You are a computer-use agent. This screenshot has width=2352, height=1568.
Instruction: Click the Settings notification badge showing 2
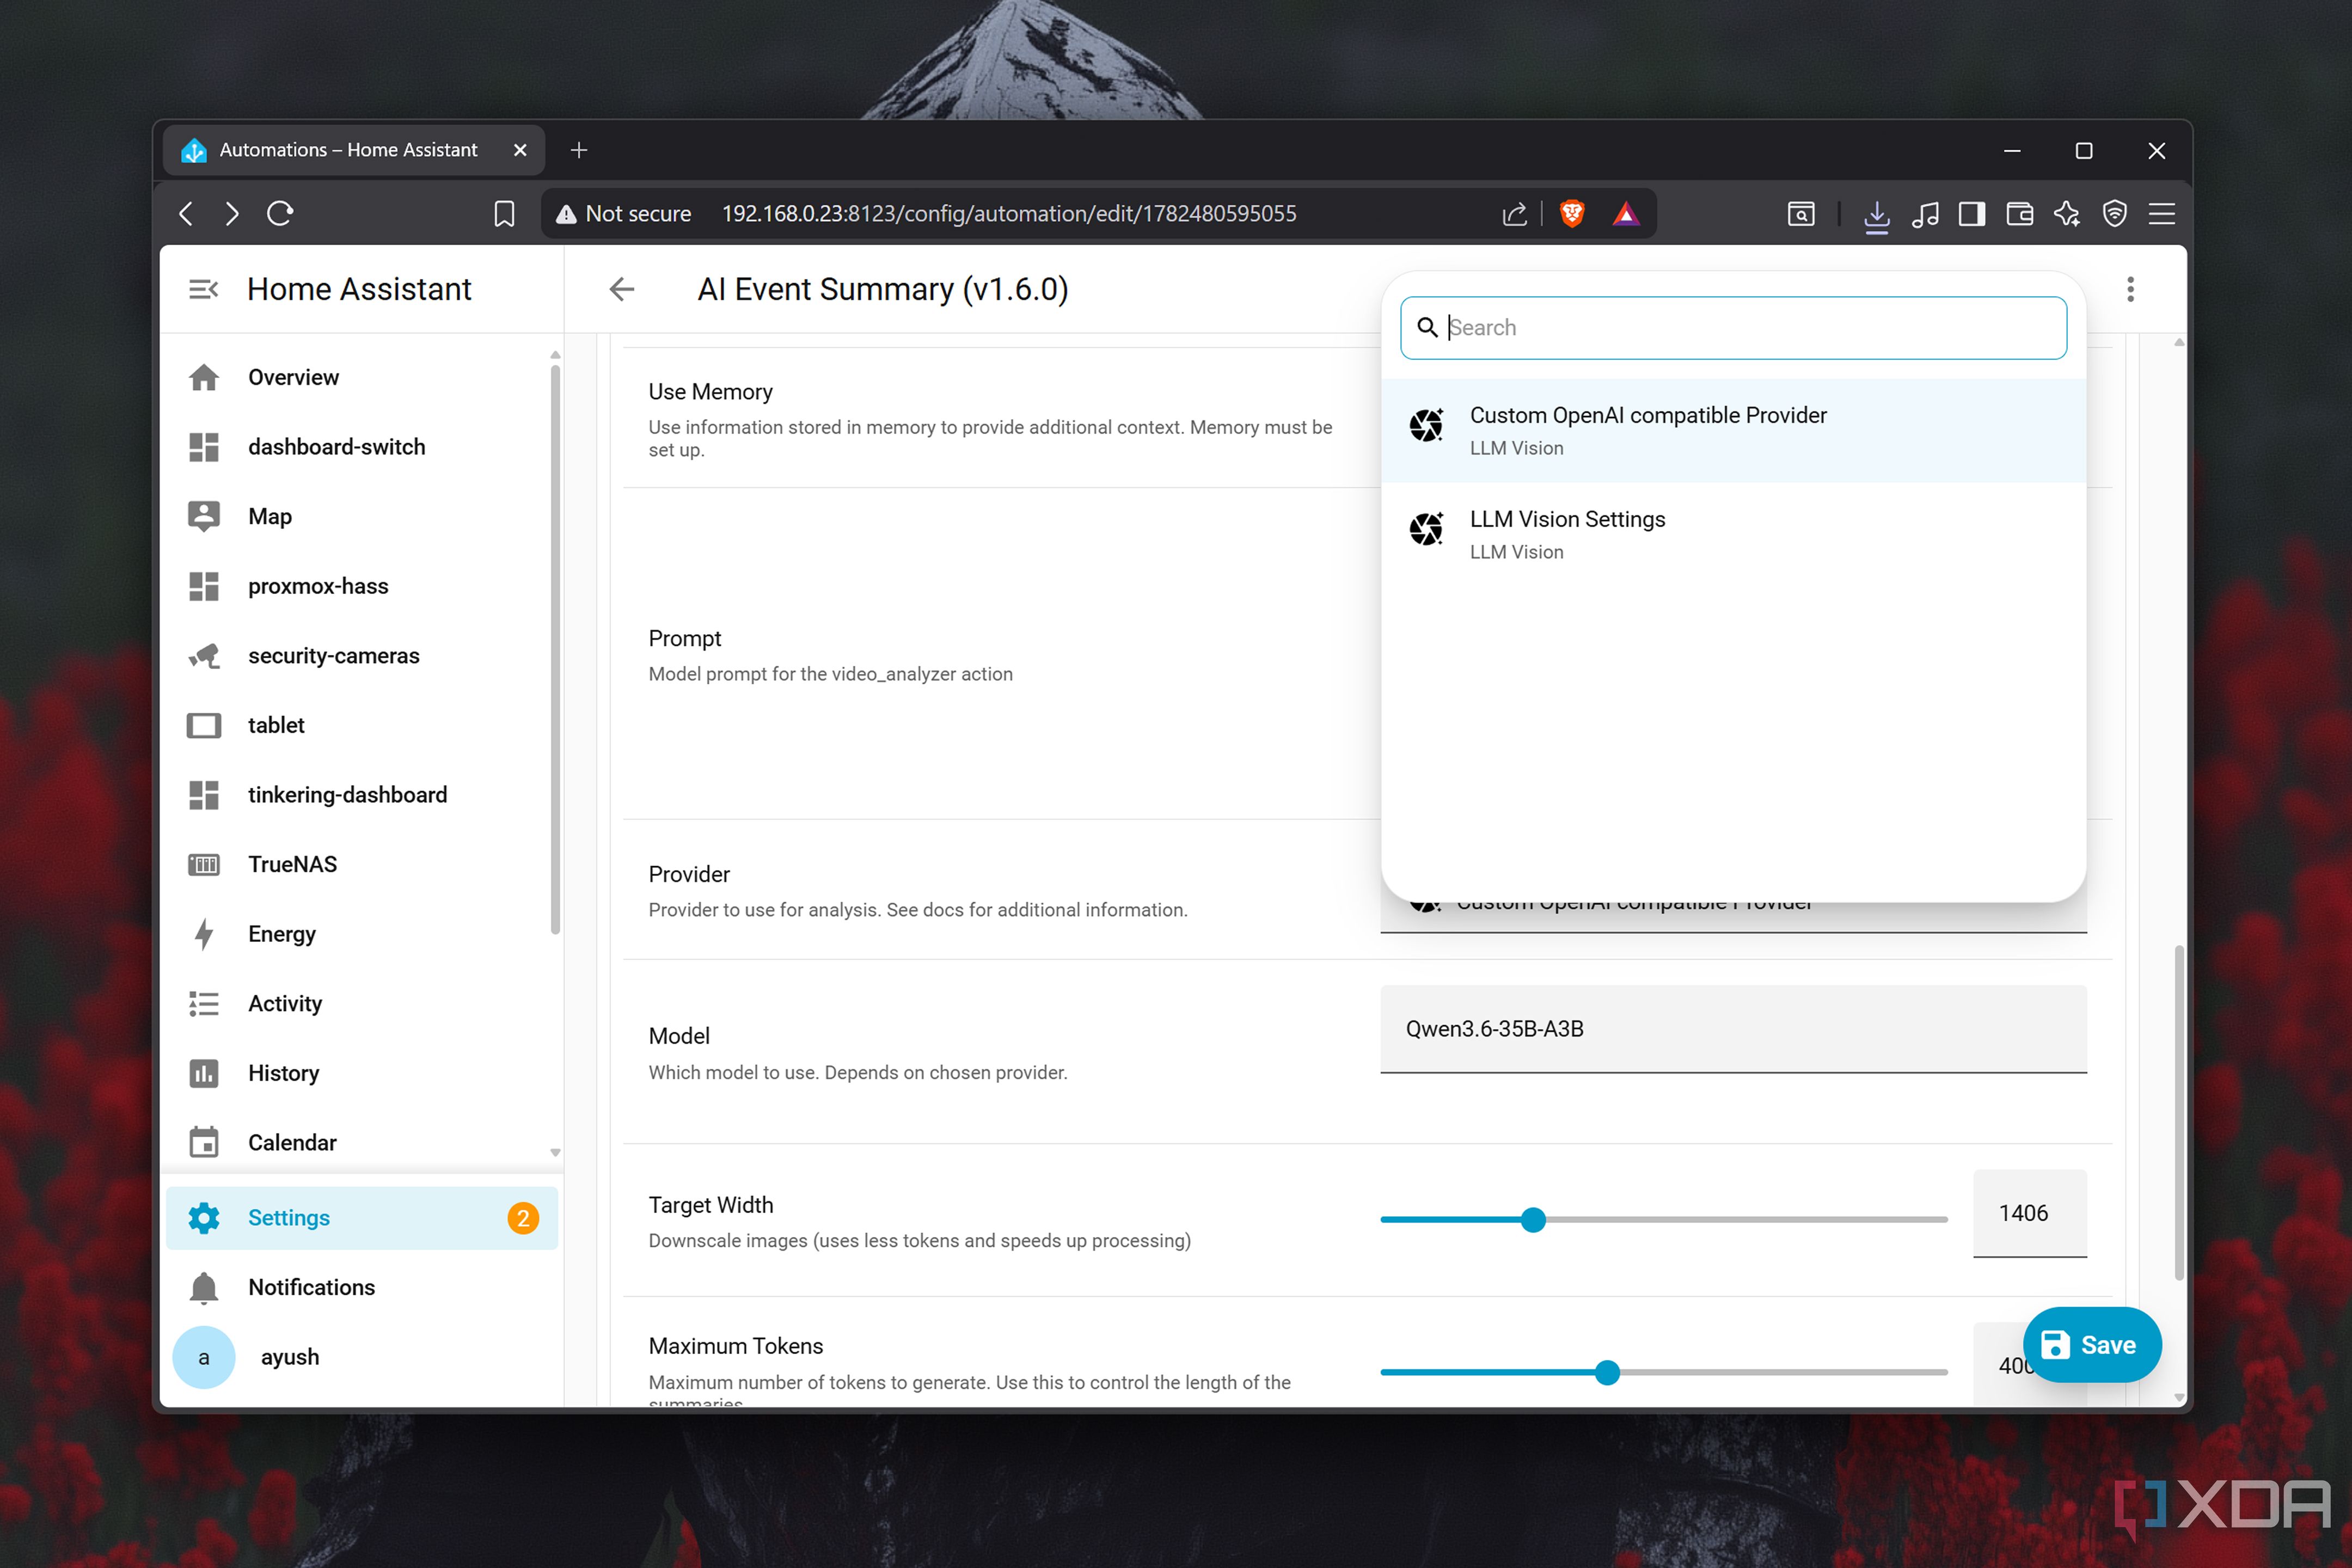pos(523,1218)
